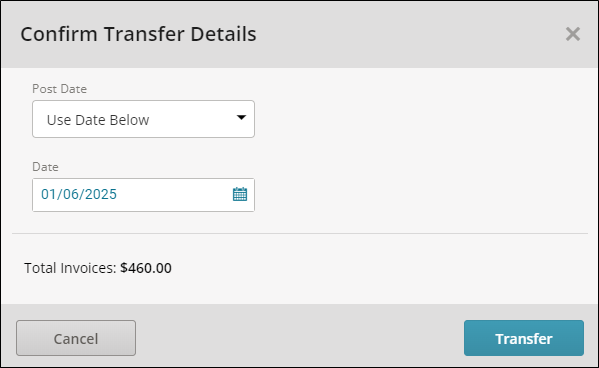The width and height of the screenshot is (599, 368).
Task: Close the Confirm Transfer Details dialog
Action: 573,34
